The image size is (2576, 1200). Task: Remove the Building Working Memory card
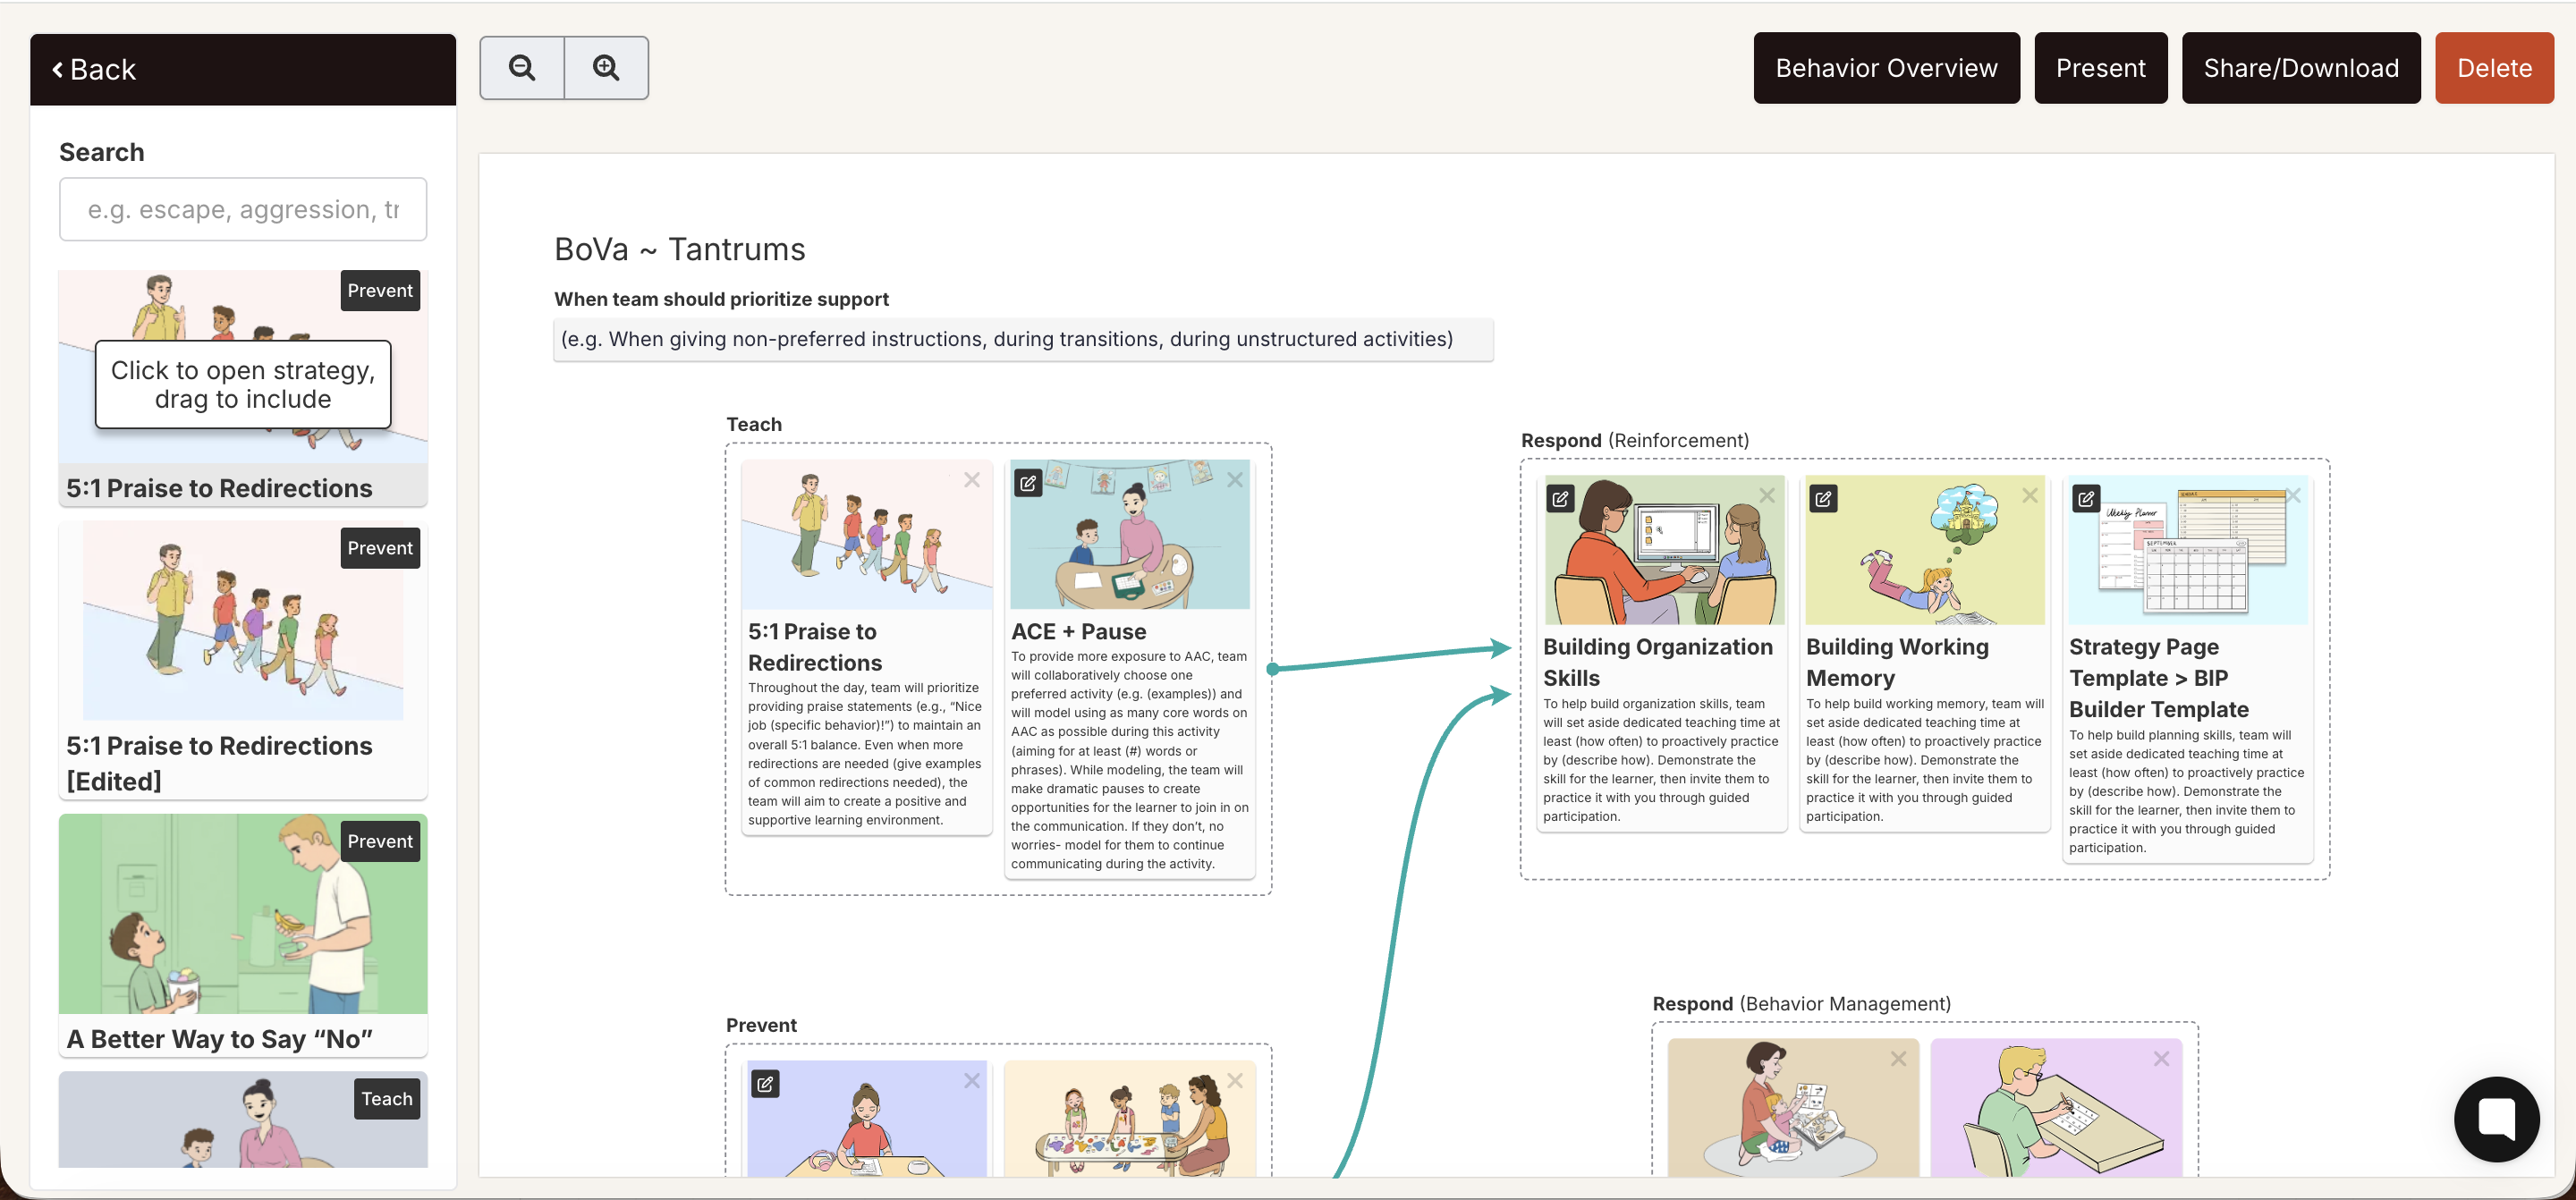pyautogui.click(x=2030, y=496)
